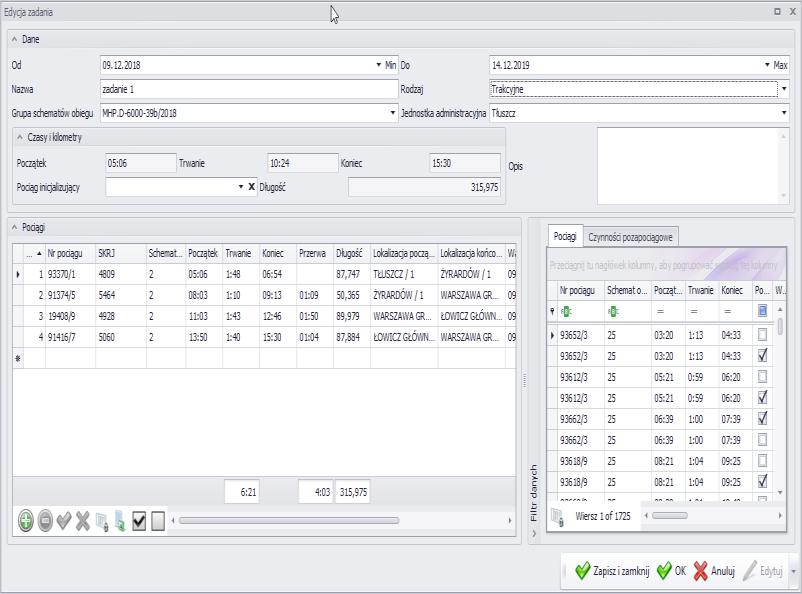Viewport: 802px width, 594px height.
Task: Click the red X Anuluj icon
Action: click(x=701, y=570)
